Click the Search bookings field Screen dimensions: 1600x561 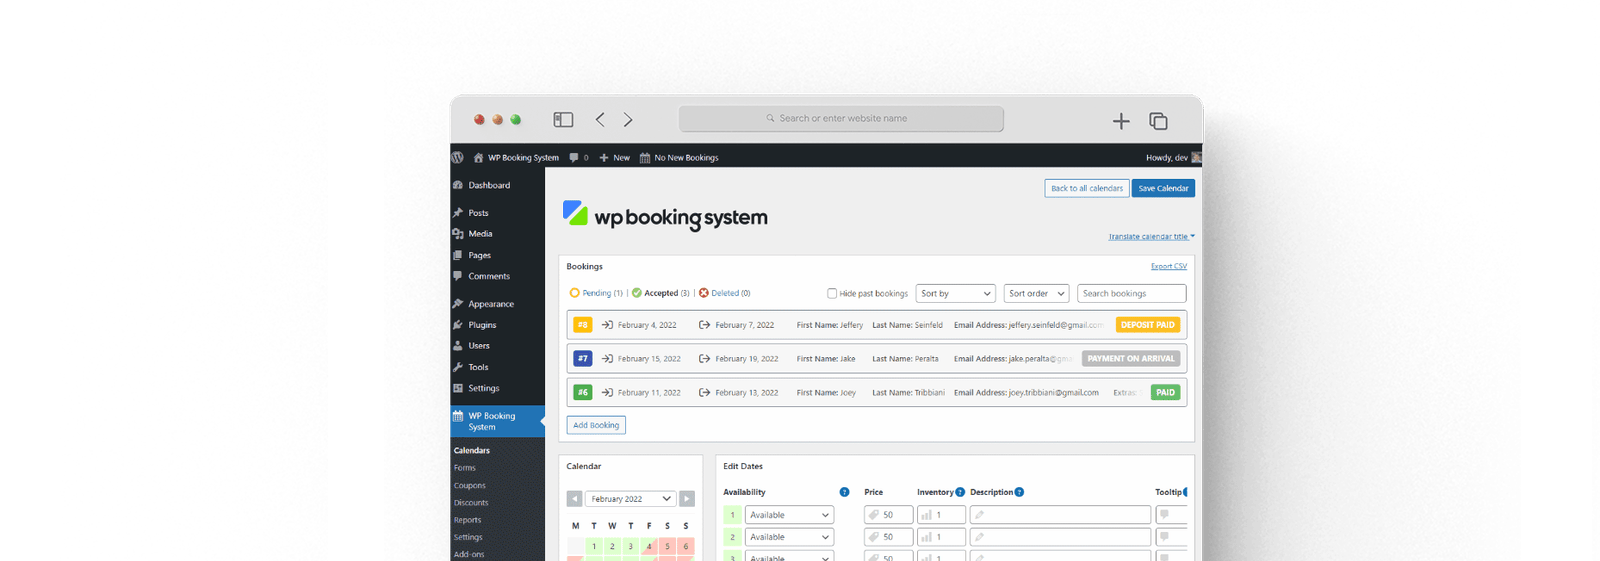pos(1131,294)
